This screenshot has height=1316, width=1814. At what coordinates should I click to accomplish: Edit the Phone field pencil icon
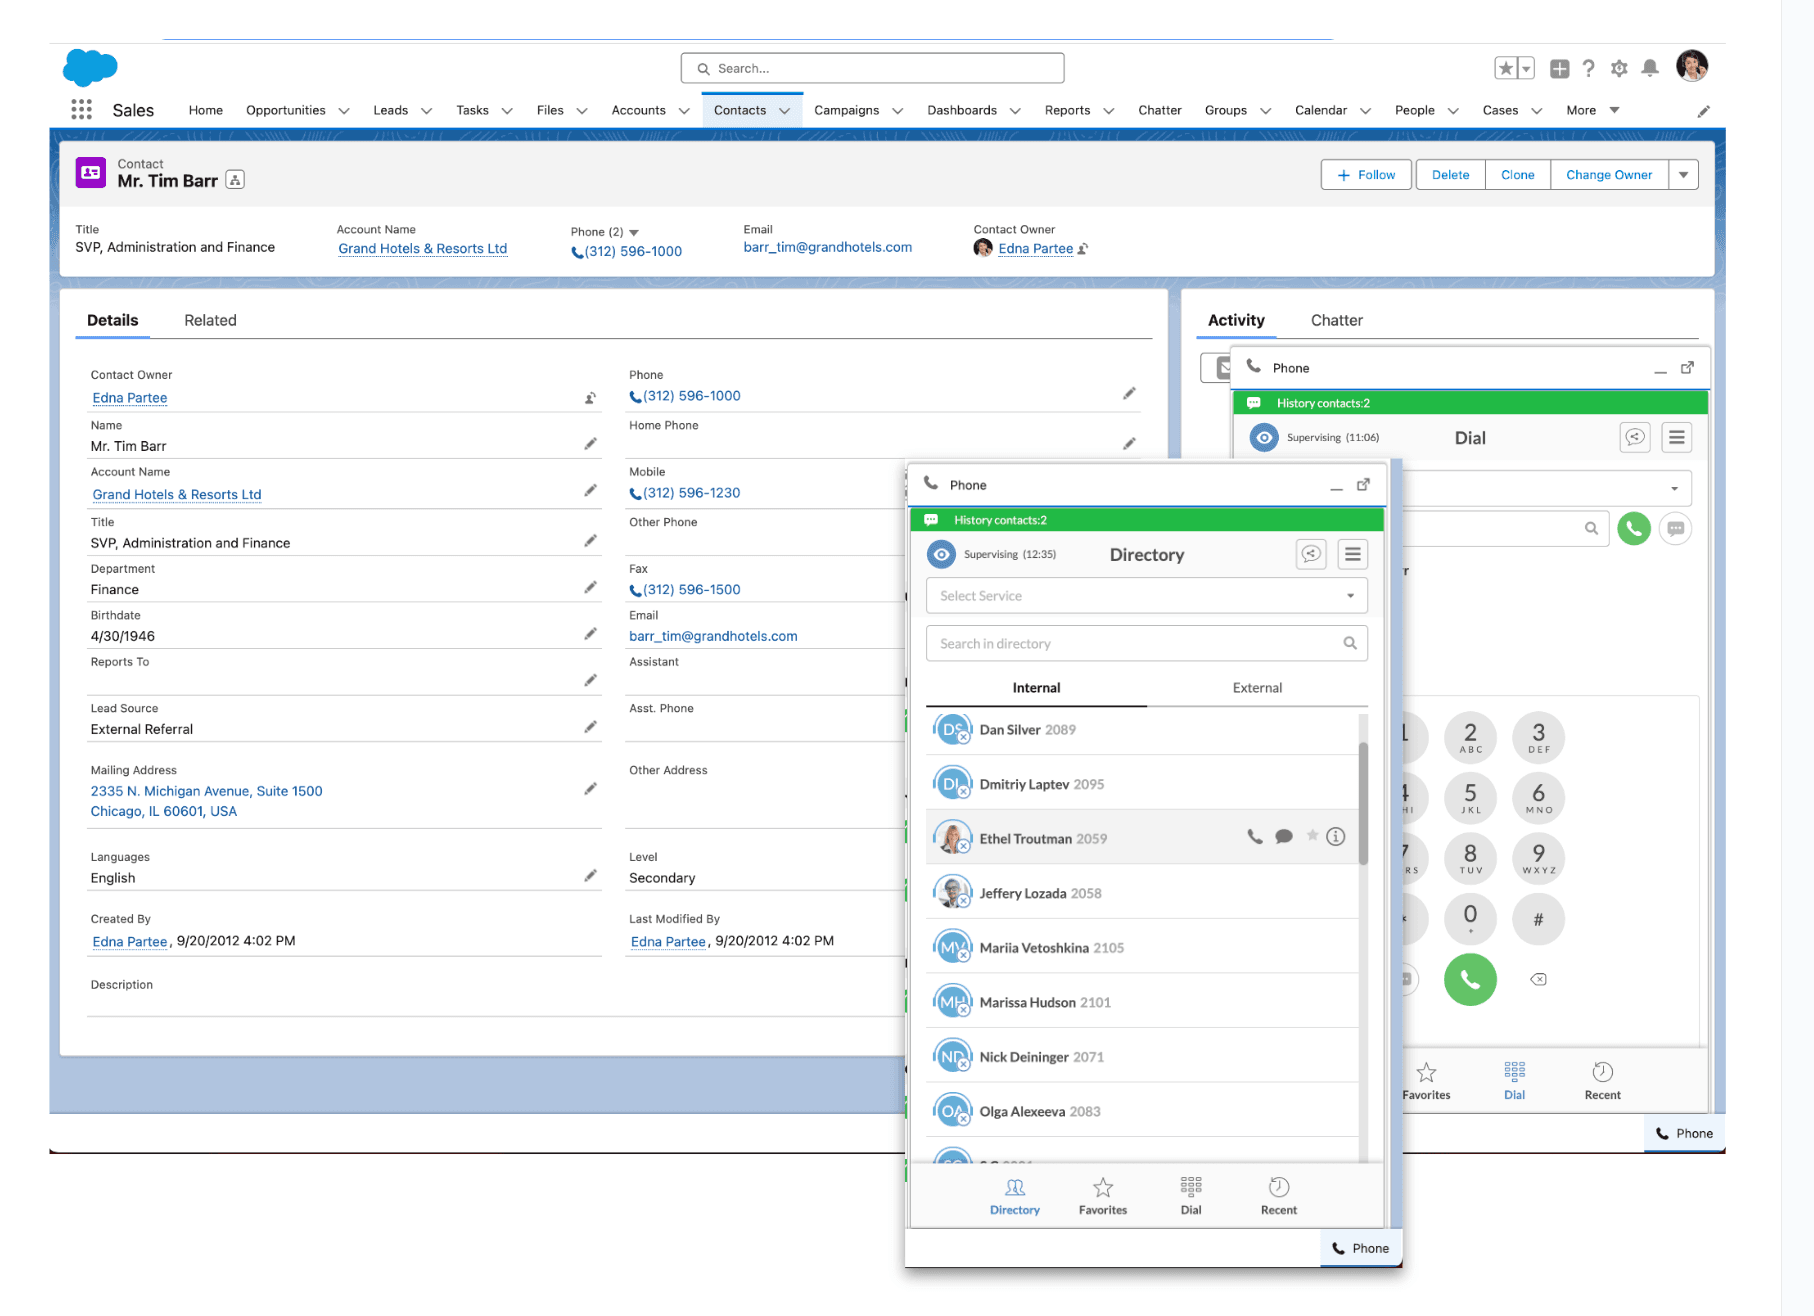(1129, 394)
